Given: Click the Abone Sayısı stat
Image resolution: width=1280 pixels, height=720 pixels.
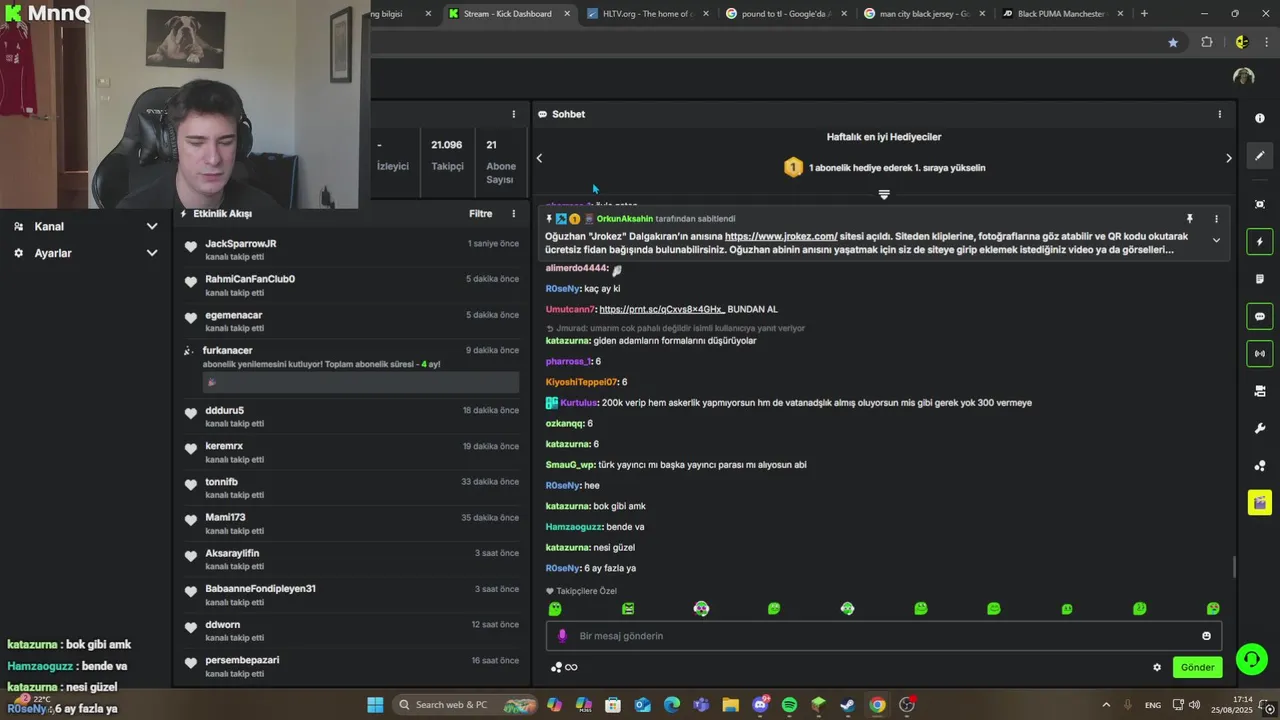Looking at the screenshot, I should point(500,160).
